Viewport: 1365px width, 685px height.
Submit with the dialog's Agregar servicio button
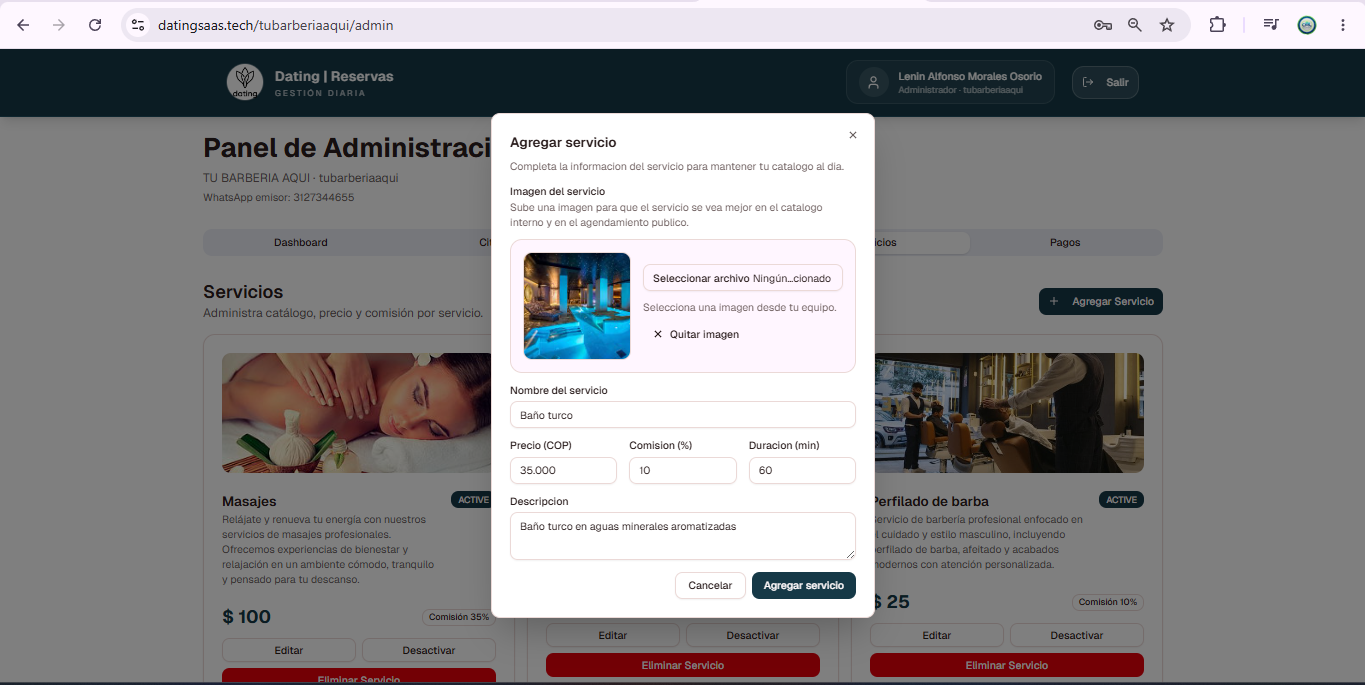[804, 585]
